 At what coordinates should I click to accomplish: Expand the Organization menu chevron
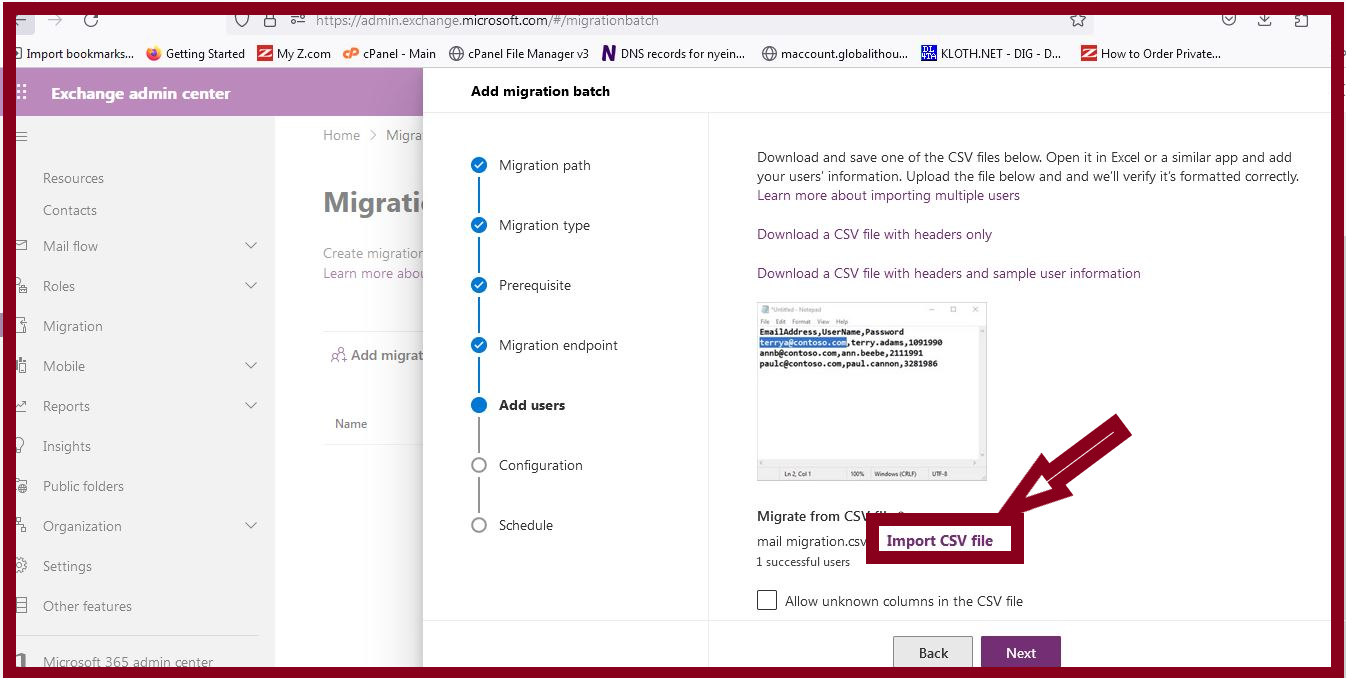tap(251, 526)
